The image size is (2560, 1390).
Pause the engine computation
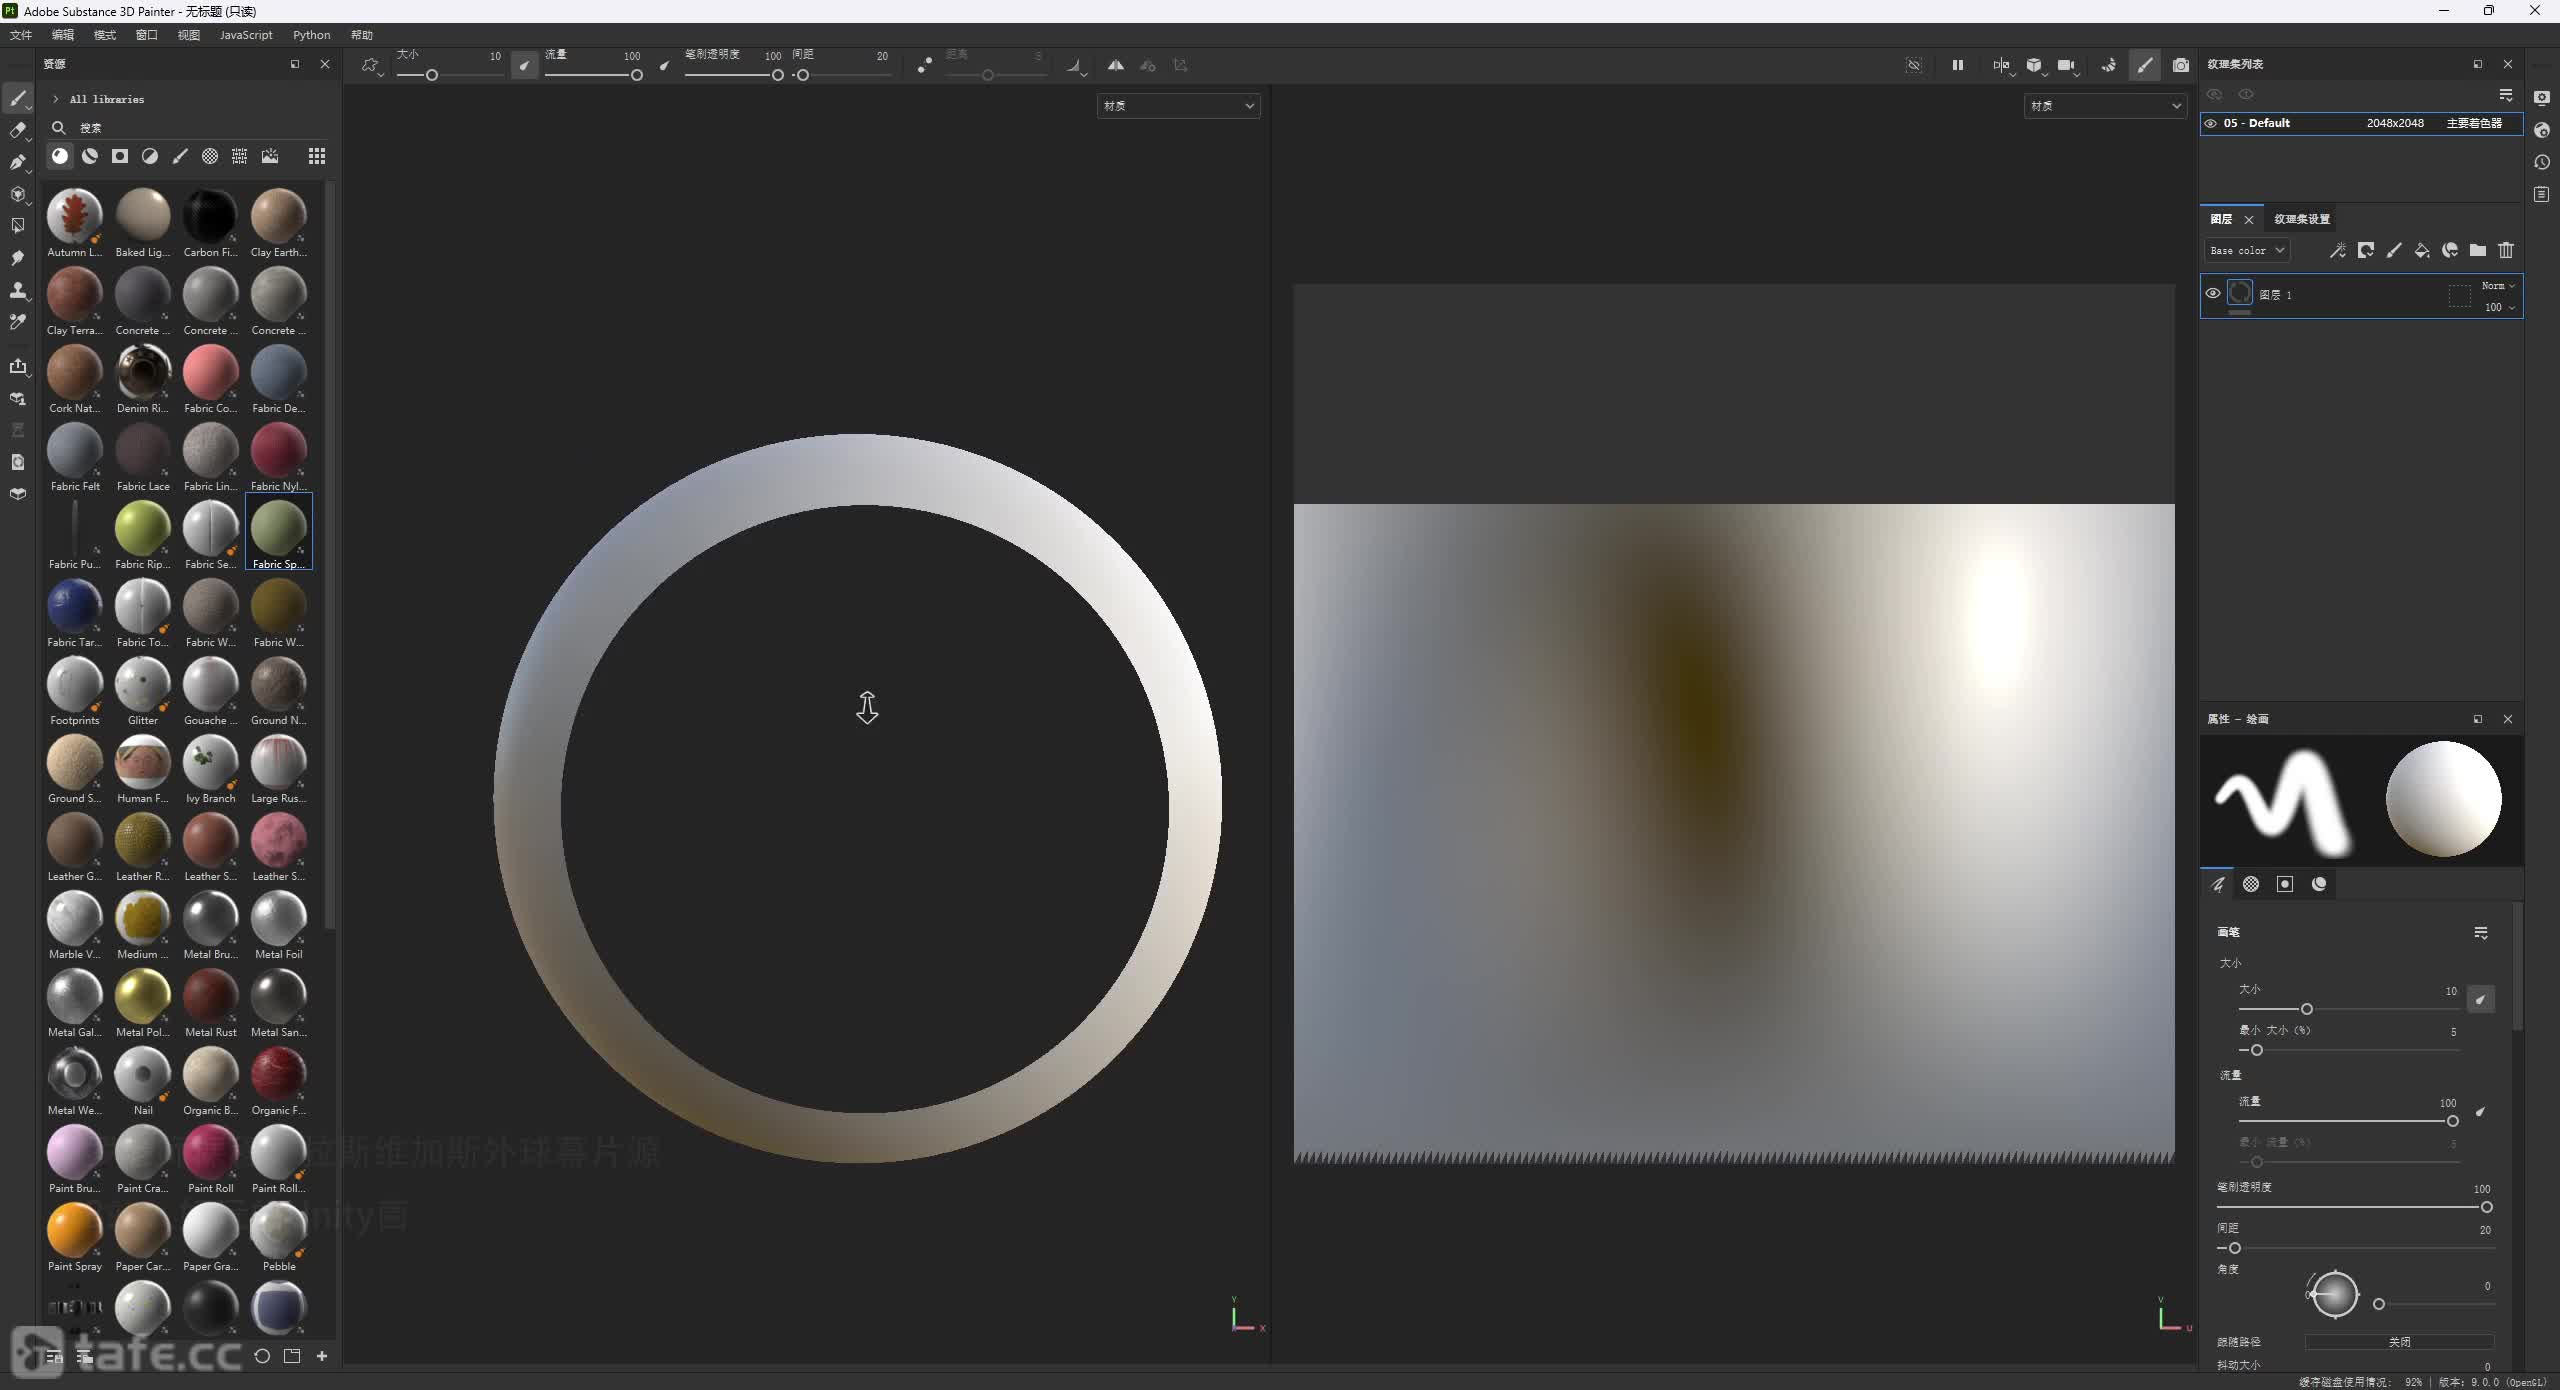pos(1958,65)
